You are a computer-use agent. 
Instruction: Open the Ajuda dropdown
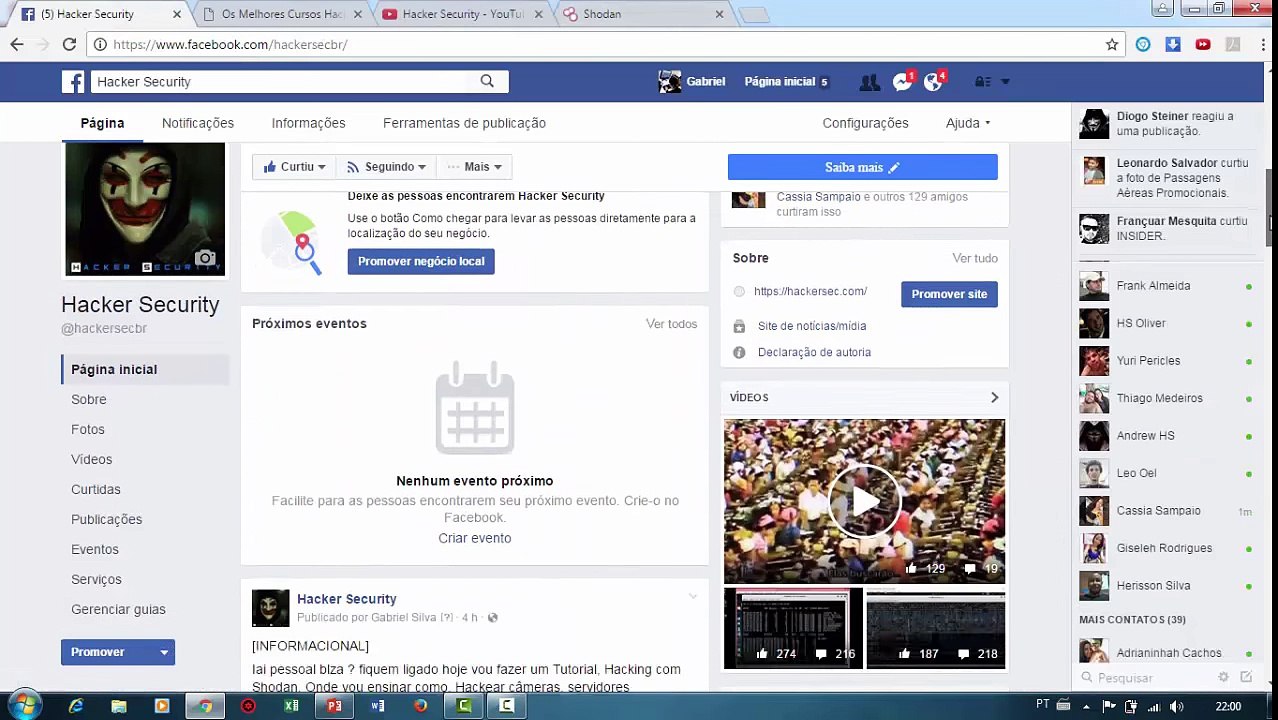click(968, 123)
